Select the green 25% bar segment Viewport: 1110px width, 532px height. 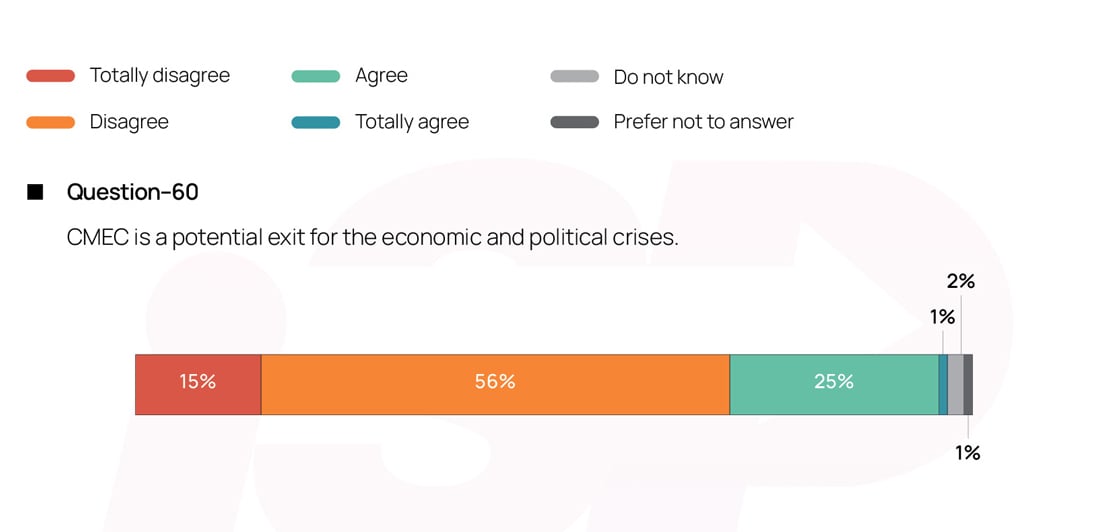[x=833, y=383]
